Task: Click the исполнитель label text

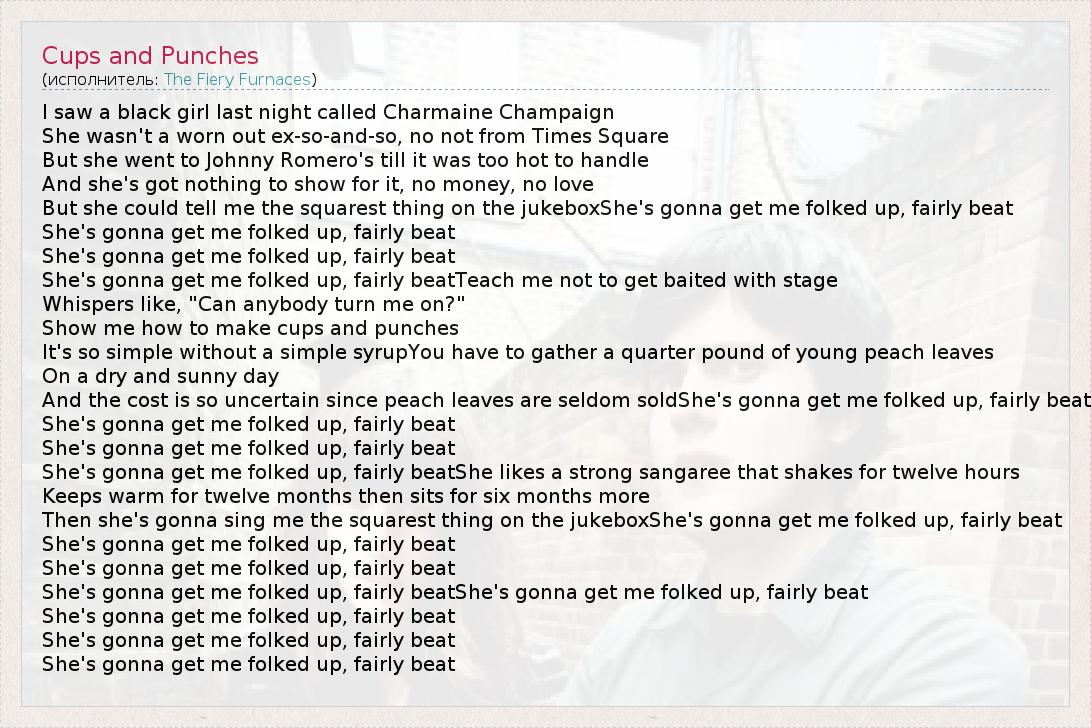Action: click(100, 79)
